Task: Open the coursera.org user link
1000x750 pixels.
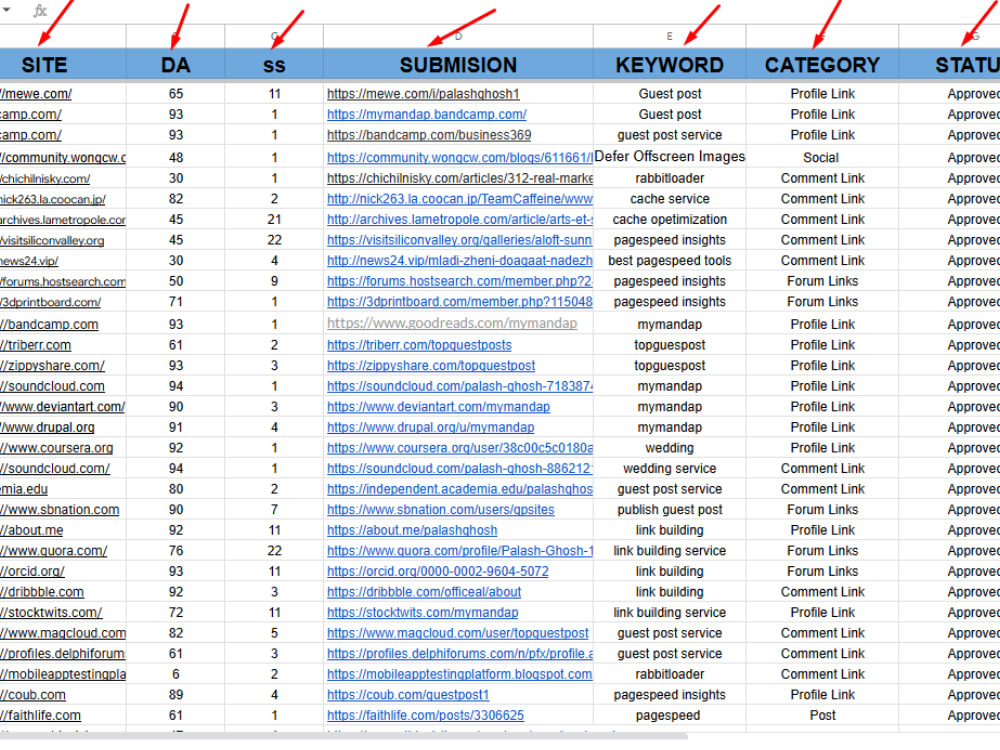Action: [x=460, y=448]
